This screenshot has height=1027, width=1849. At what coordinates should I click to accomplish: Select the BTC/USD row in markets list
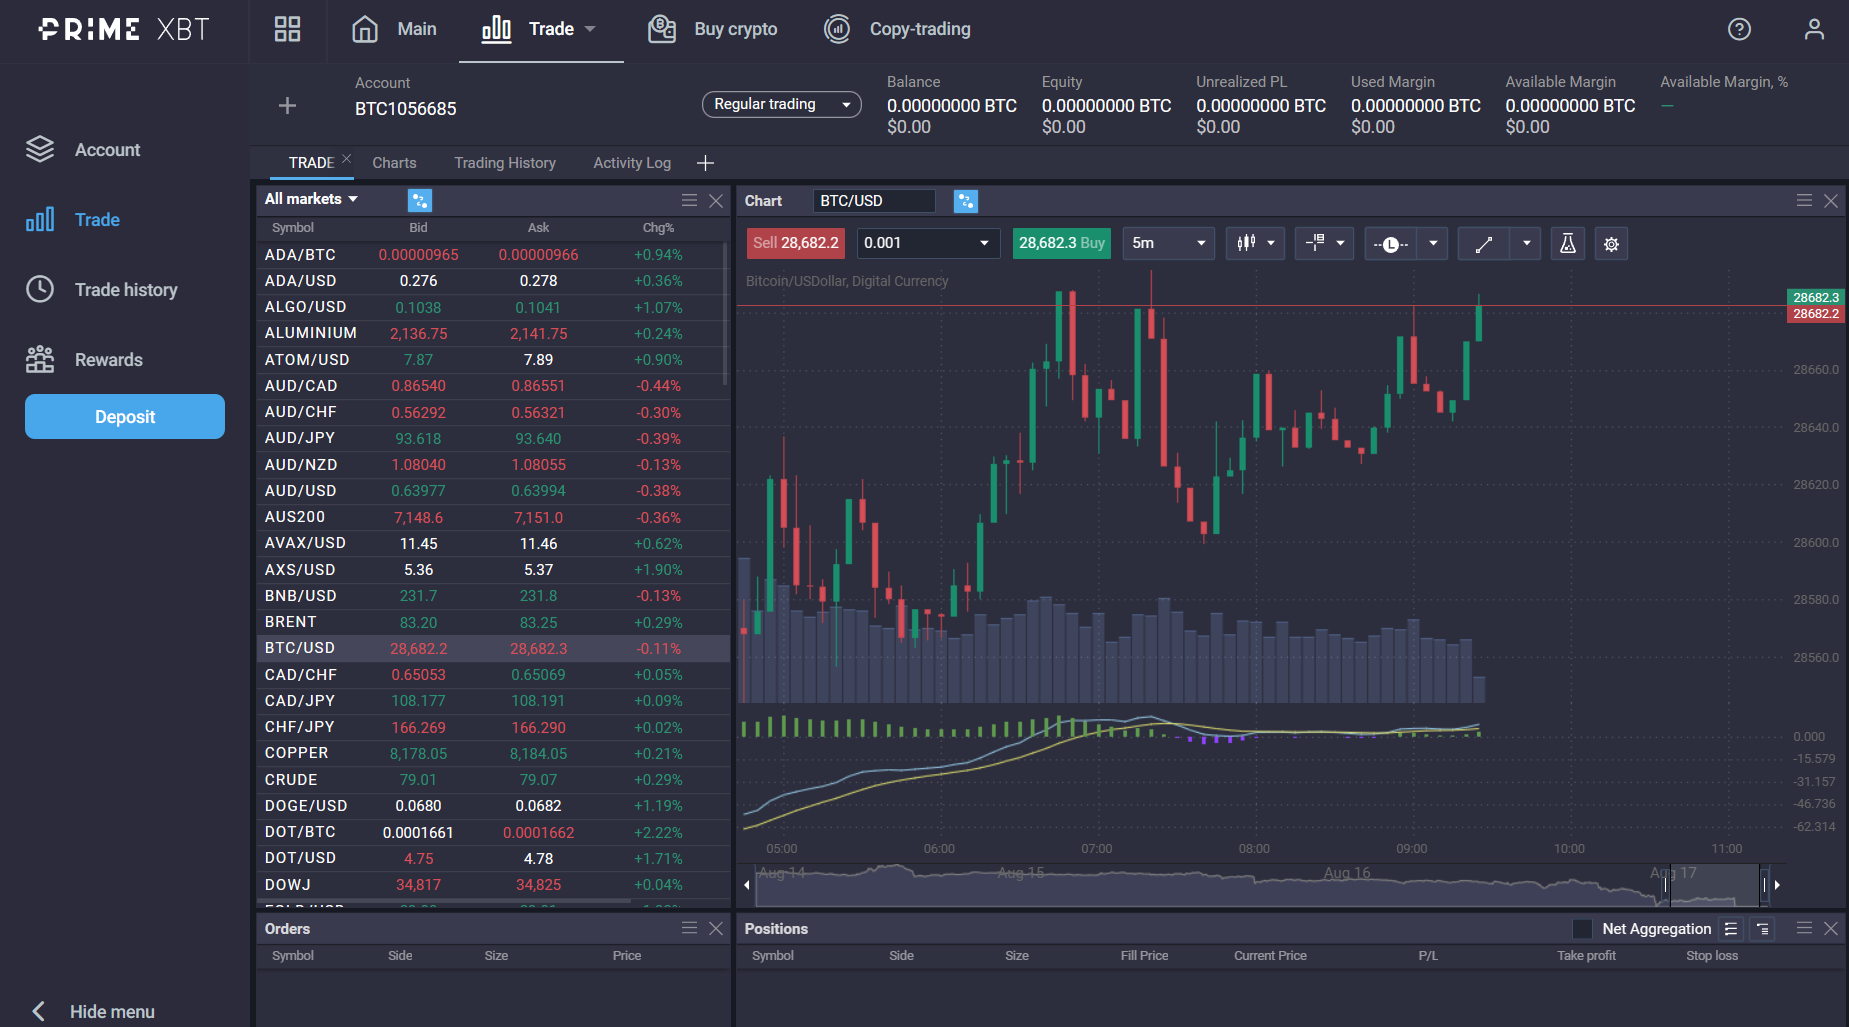pos(493,648)
